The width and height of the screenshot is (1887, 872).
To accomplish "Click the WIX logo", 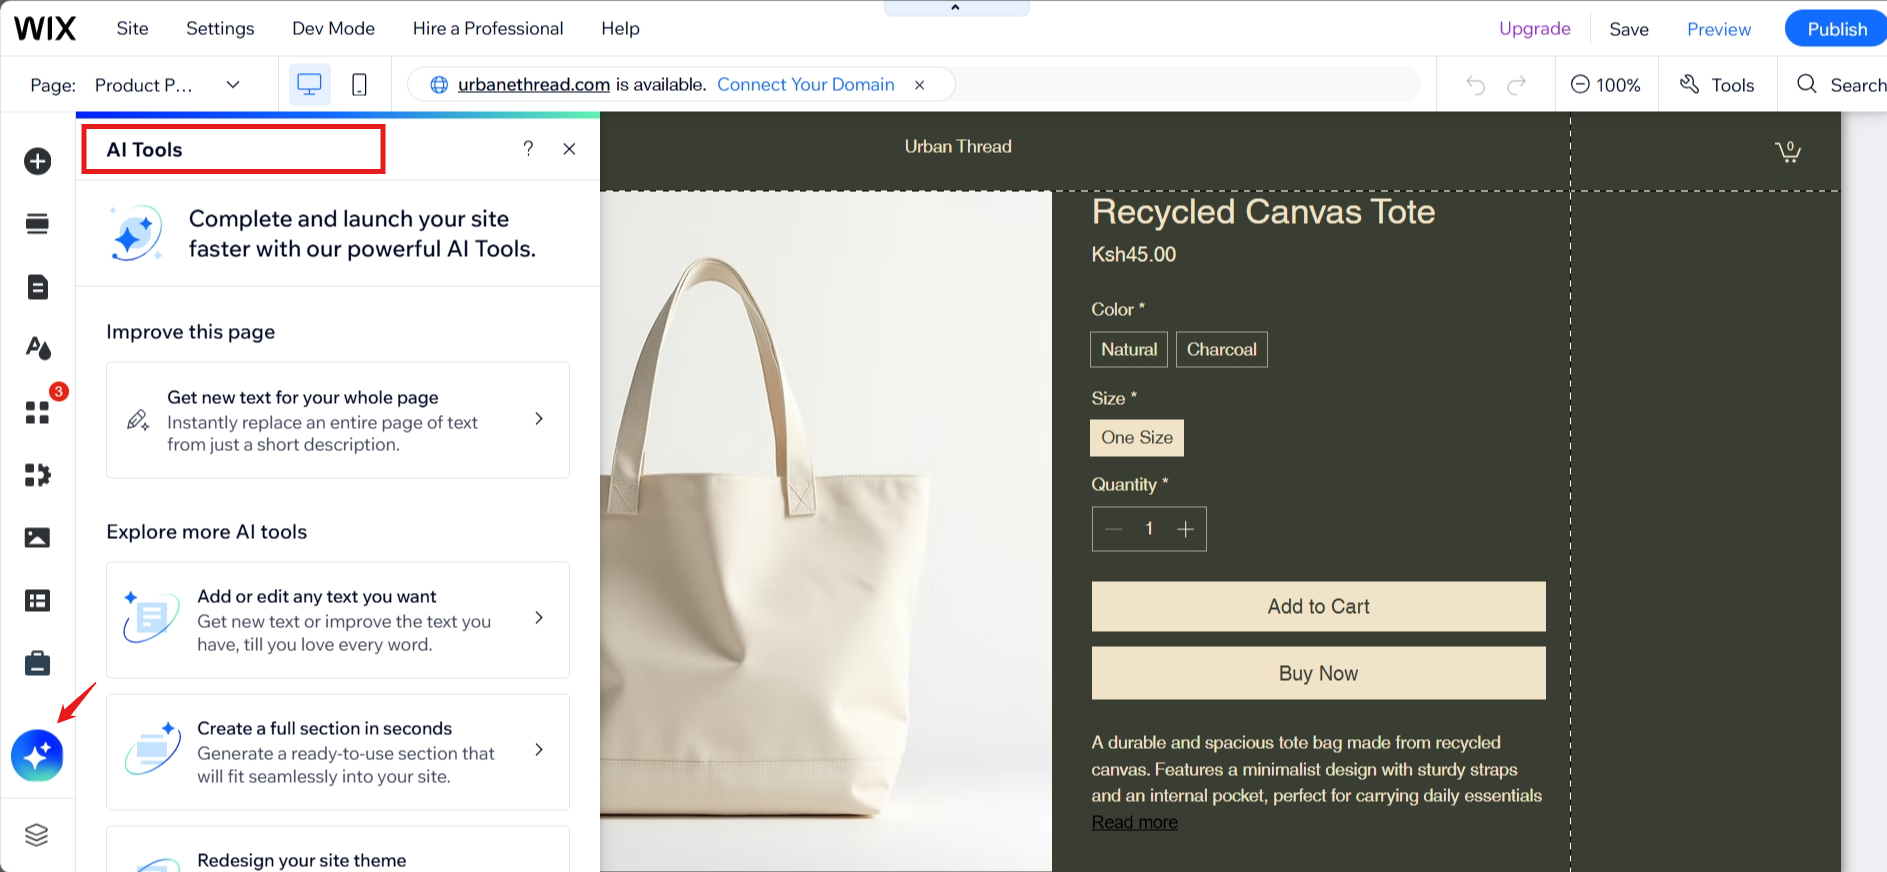I will (x=45, y=28).
